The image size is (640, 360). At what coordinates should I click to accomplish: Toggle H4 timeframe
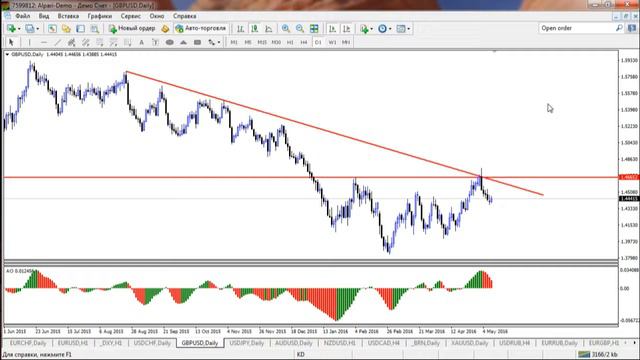[x=304, y=42]
